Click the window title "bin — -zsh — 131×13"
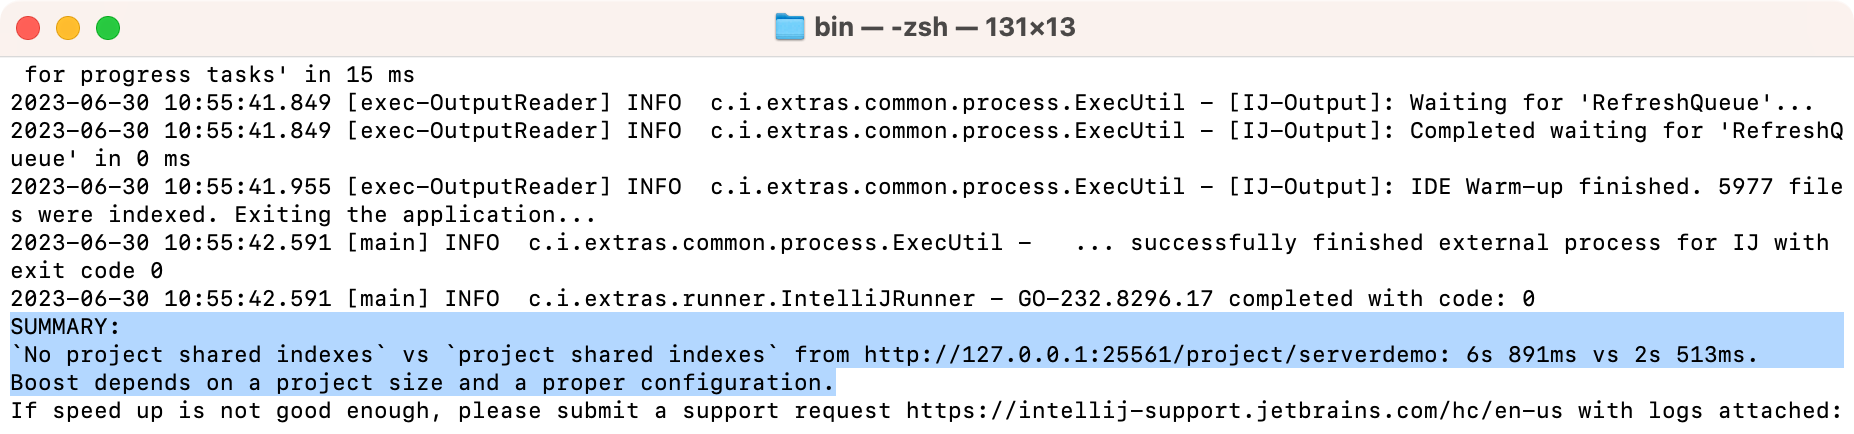 944,27
